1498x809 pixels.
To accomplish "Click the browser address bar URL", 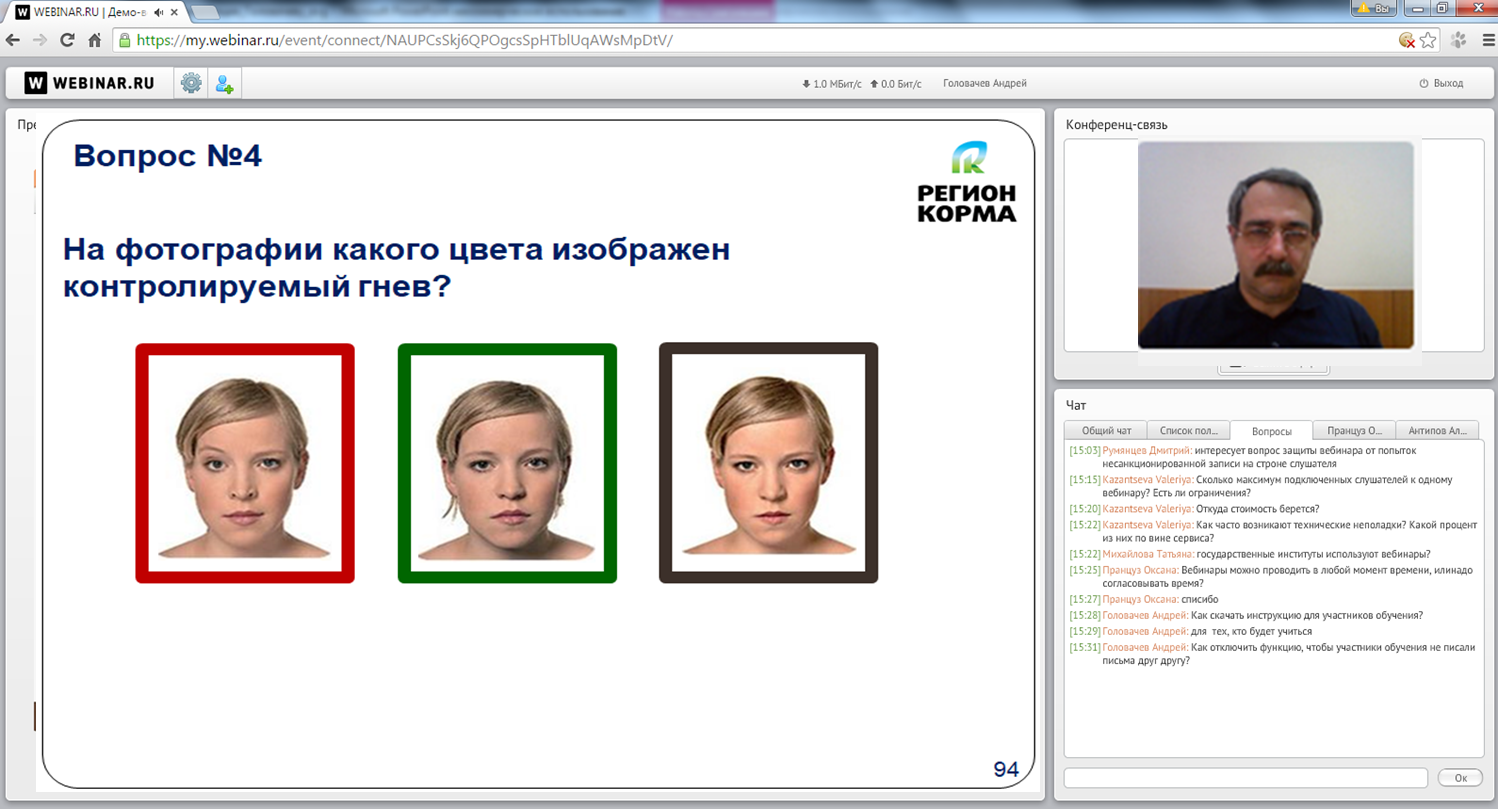I will (404, 40).
